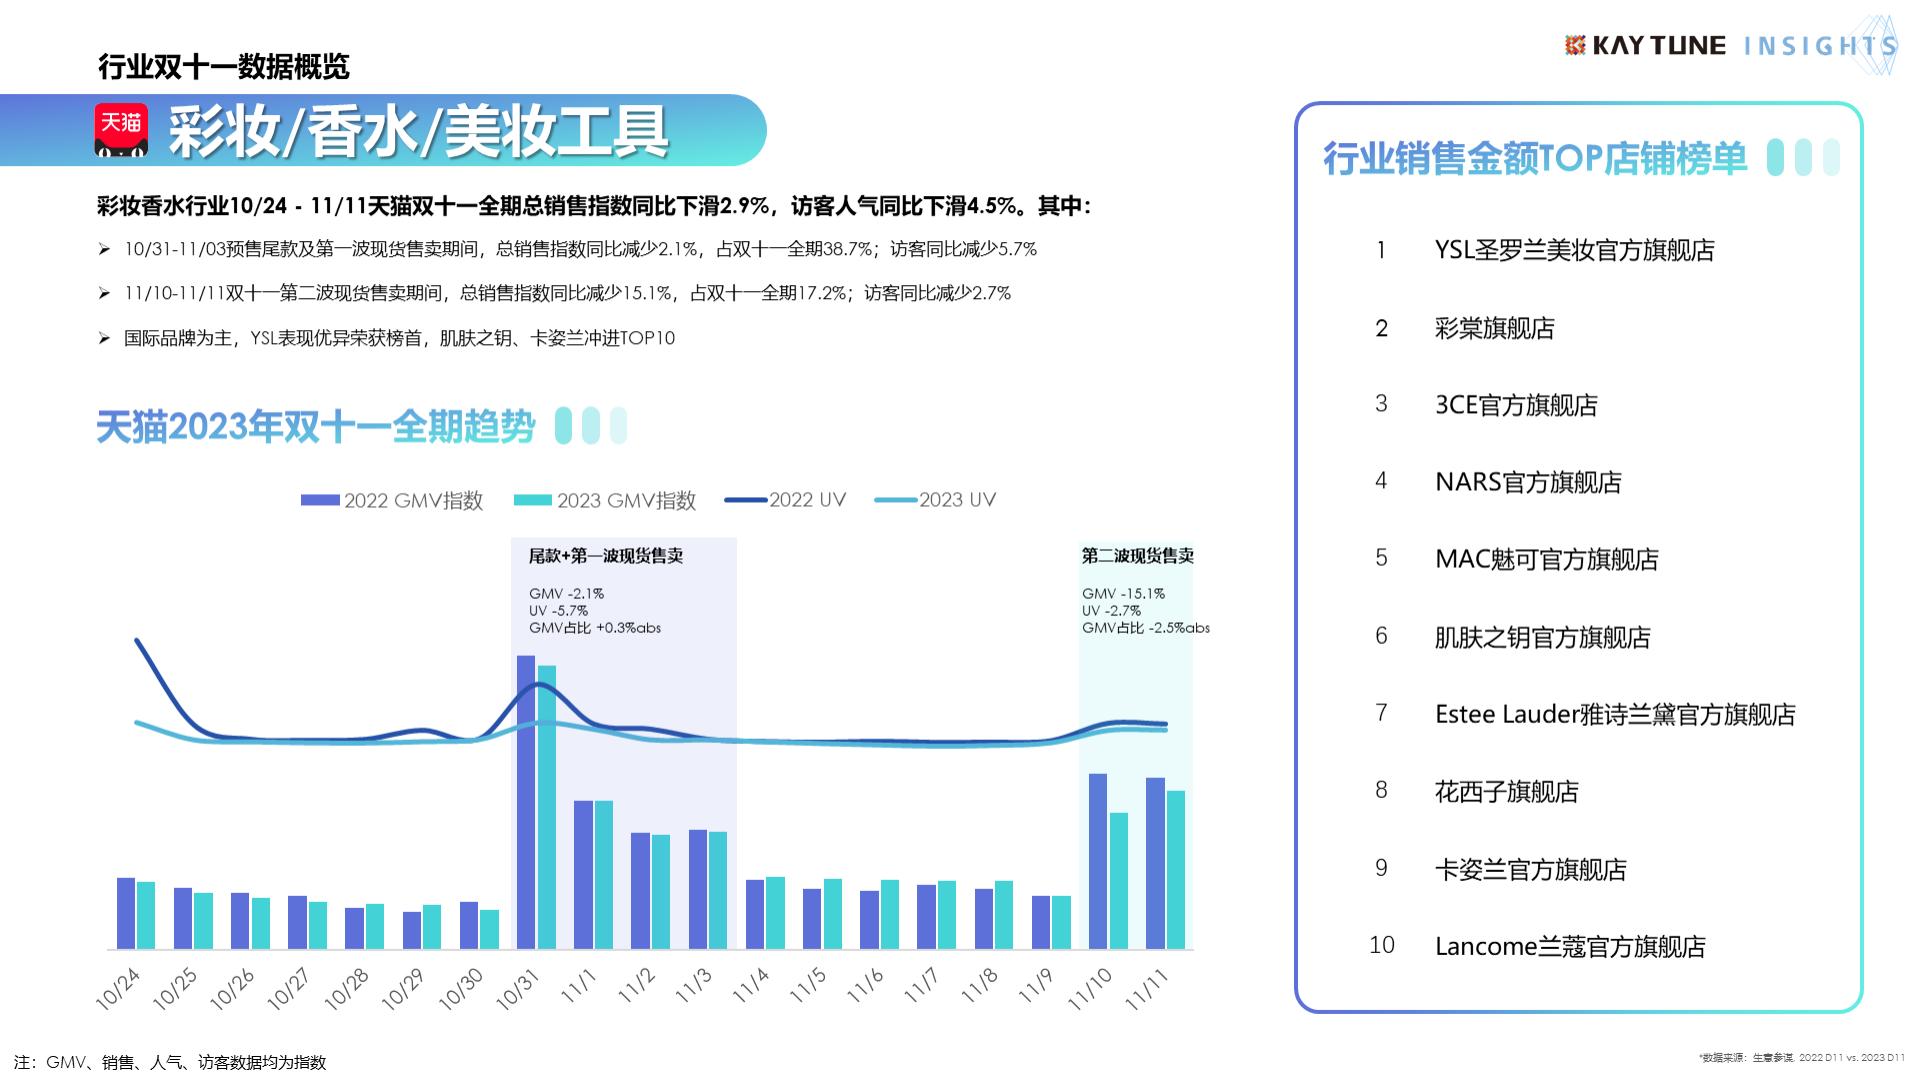Click the 天猫2023年双十一全期趋势 chart title

316,427
